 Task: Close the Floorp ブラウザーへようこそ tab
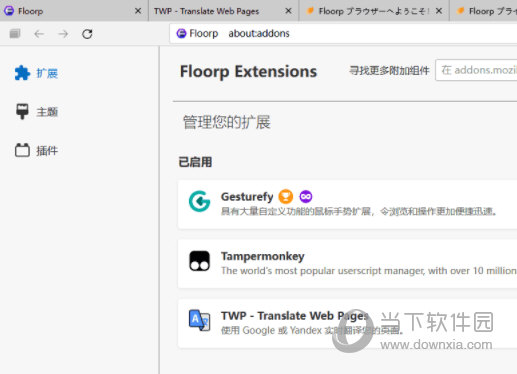tap(439, 11)
